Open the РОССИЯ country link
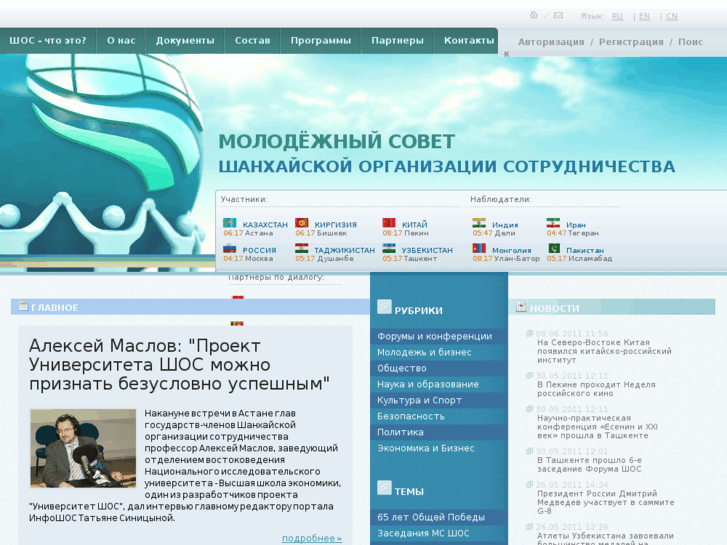 pos(259,250)
